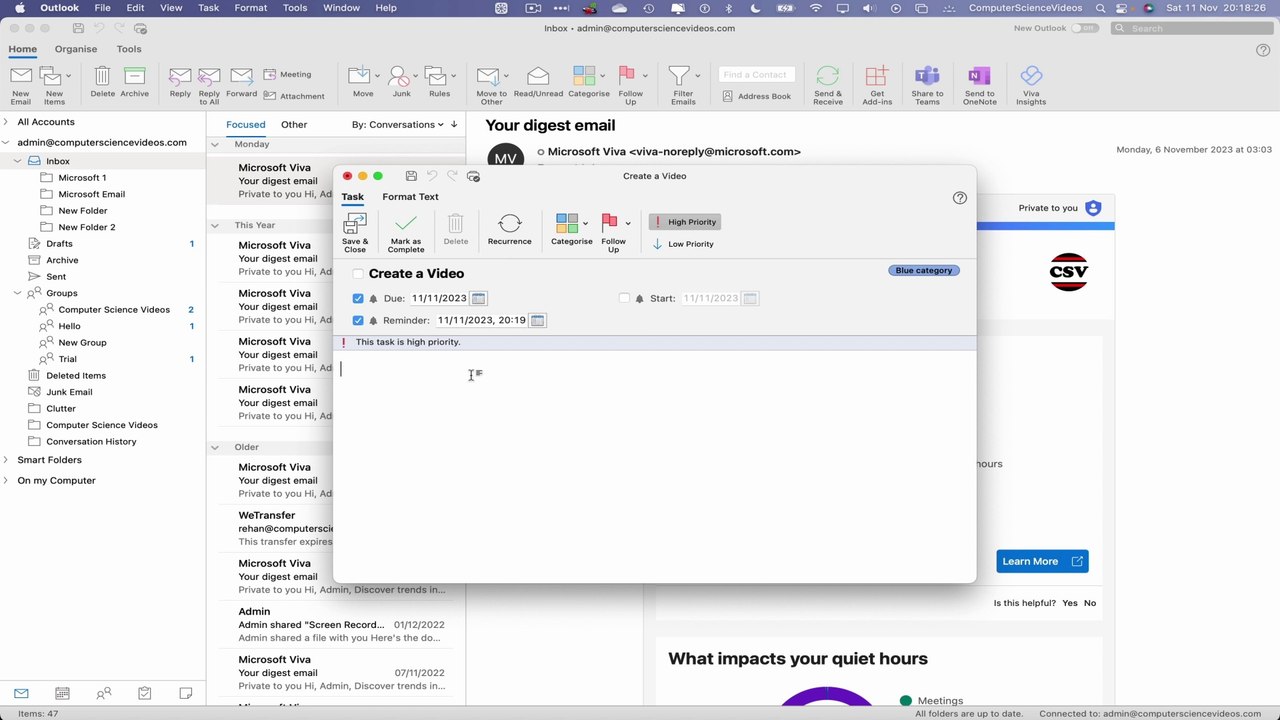Switch to Format Text tab

[x=410, y=197]
